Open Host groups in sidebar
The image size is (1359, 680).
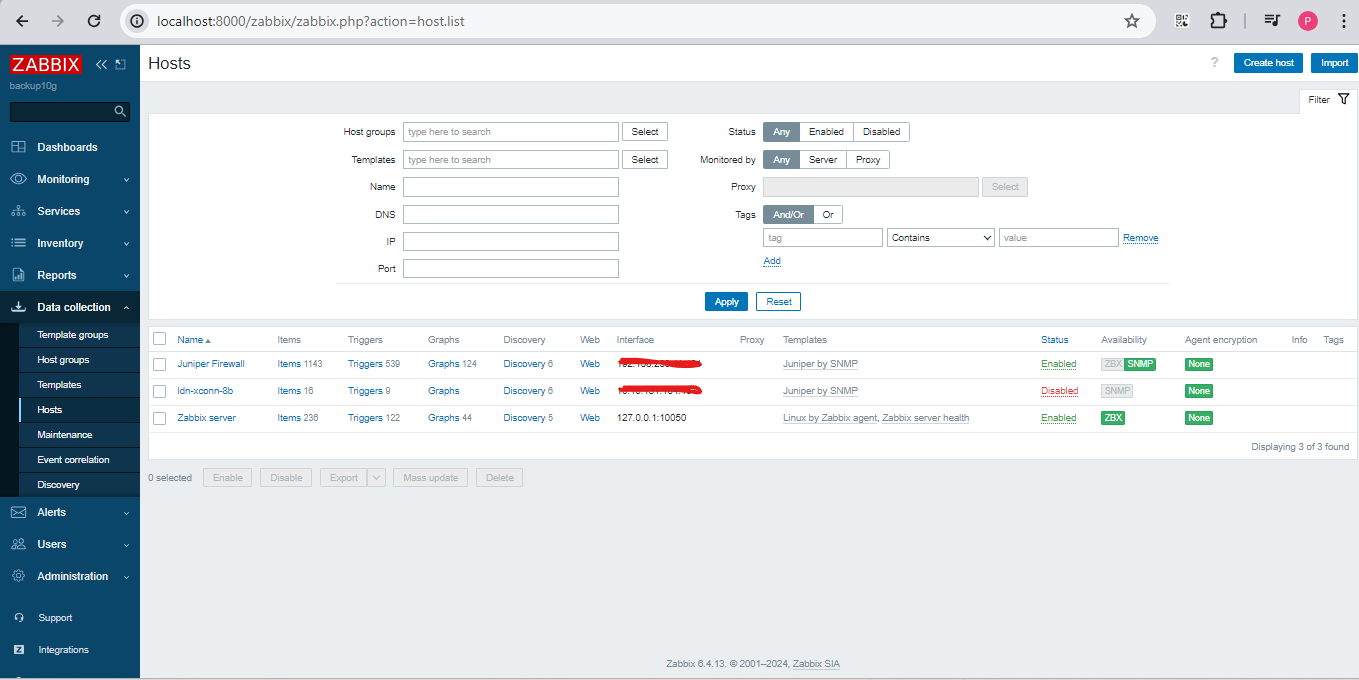(x=63, y=360)
